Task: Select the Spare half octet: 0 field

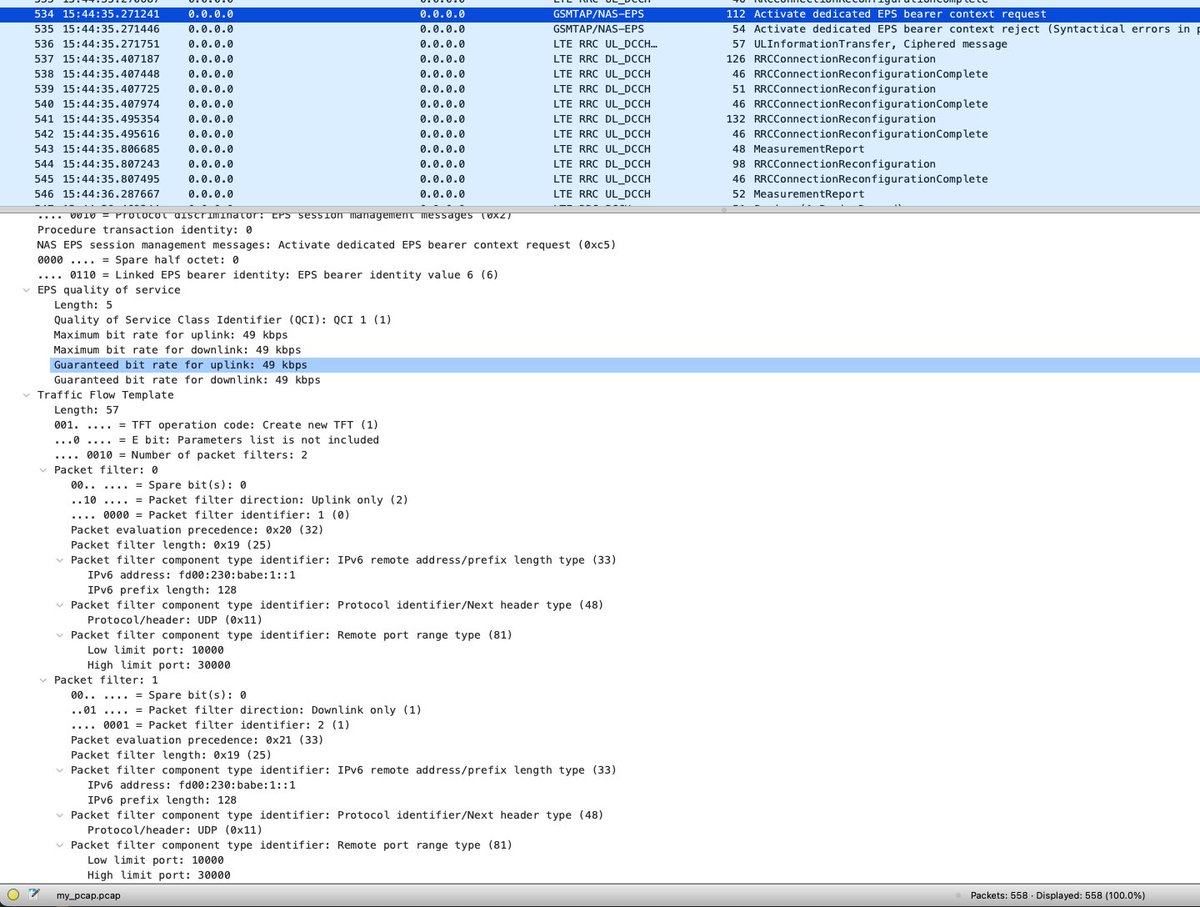Action: coord(137,260)
